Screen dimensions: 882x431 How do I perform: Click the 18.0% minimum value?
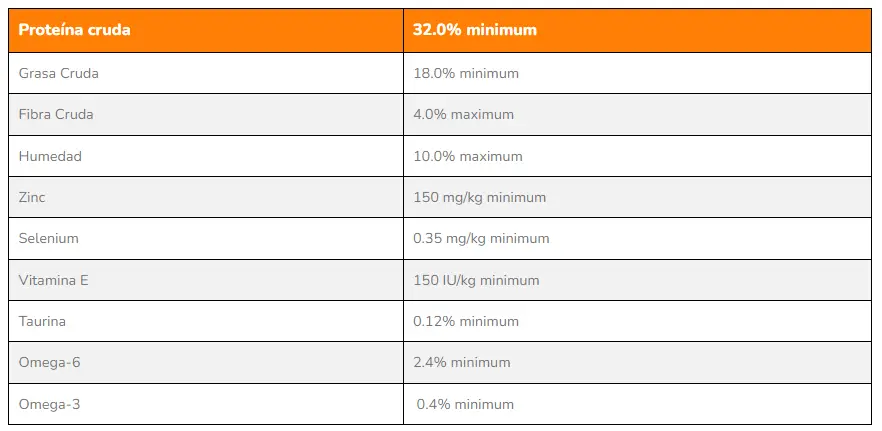point(466,73)
